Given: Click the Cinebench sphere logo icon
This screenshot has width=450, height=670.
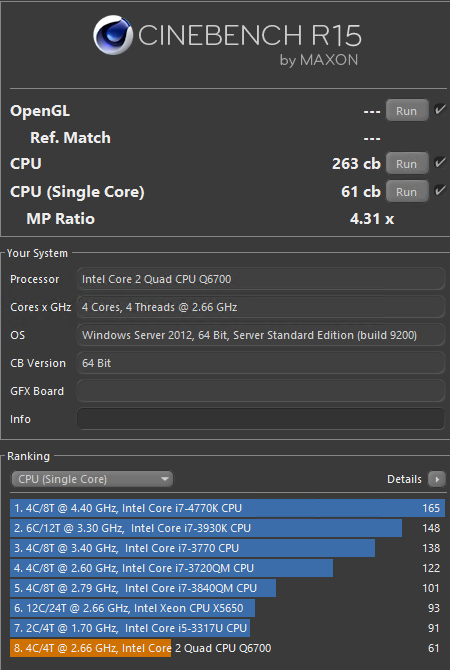Looking at the screenshot, I should [113, 35].
